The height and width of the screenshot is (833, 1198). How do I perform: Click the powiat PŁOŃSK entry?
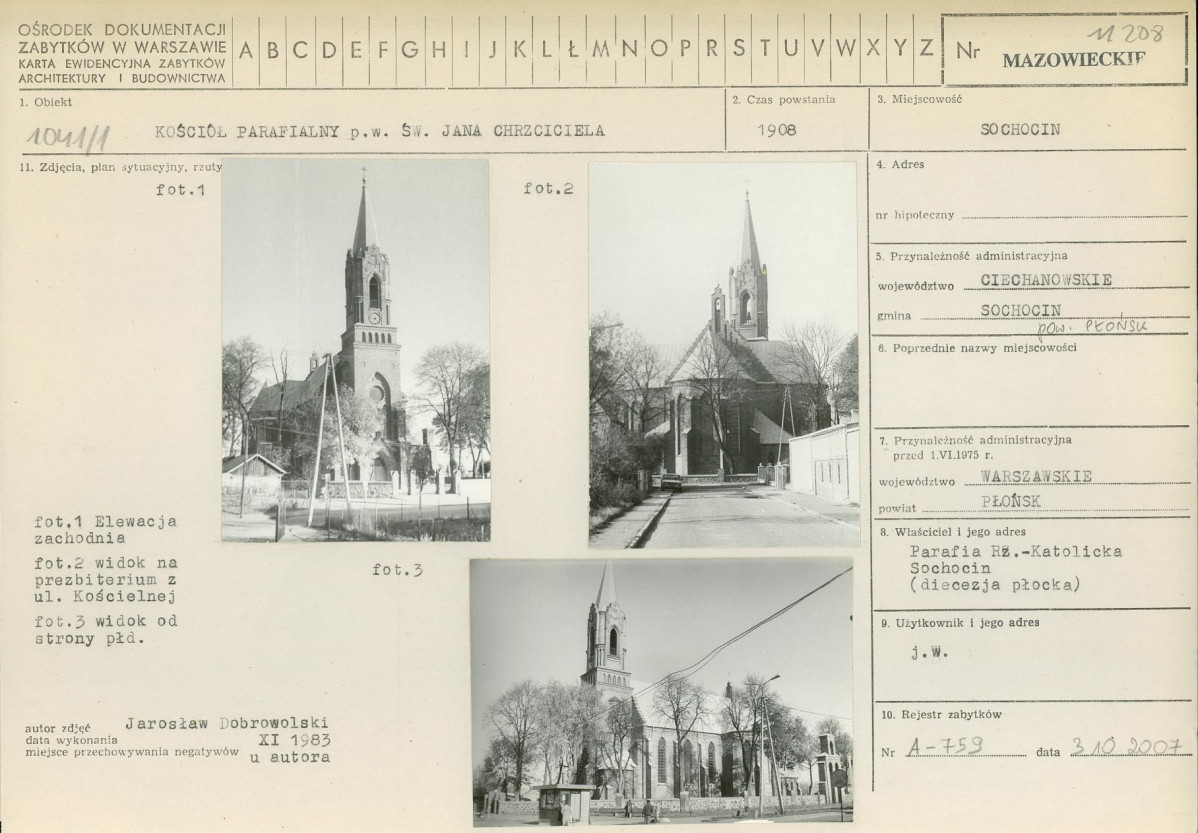point(1011,501)
